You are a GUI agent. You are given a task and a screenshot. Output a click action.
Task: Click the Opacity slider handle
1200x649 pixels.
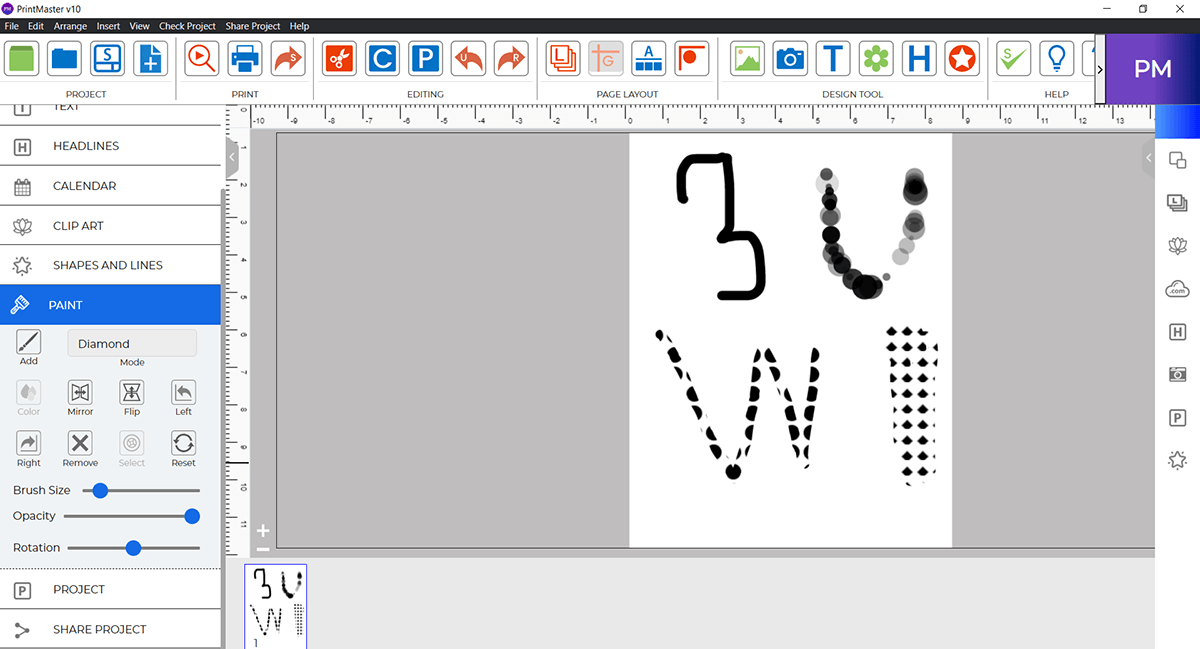pyautogui.click(x=192, y=516)
